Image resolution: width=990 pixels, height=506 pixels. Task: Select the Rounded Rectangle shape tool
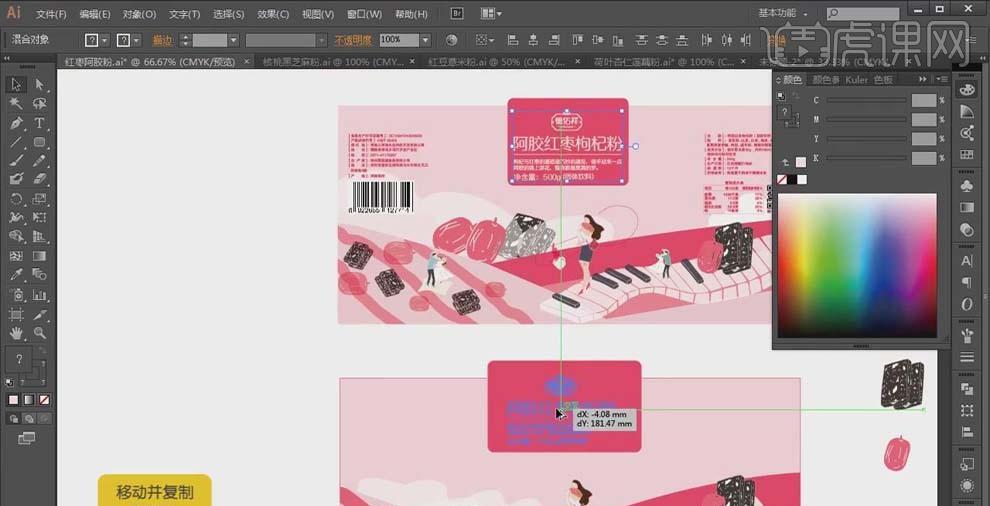pyautogui.click(x=39, y=142)
